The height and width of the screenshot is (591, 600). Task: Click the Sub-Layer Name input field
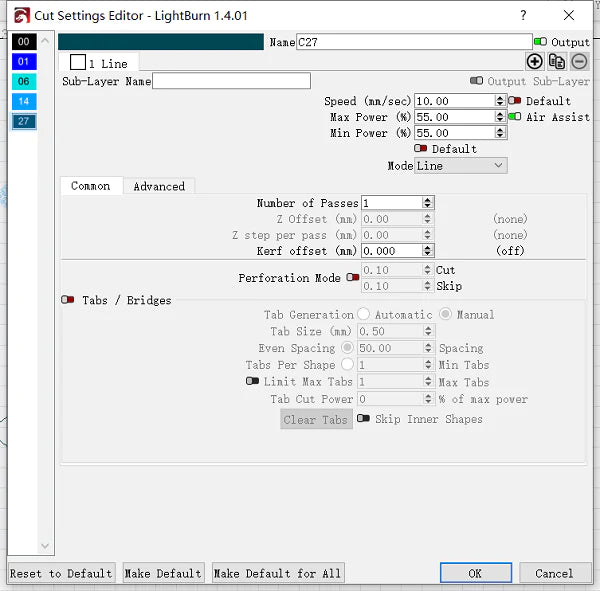(231, 81)
